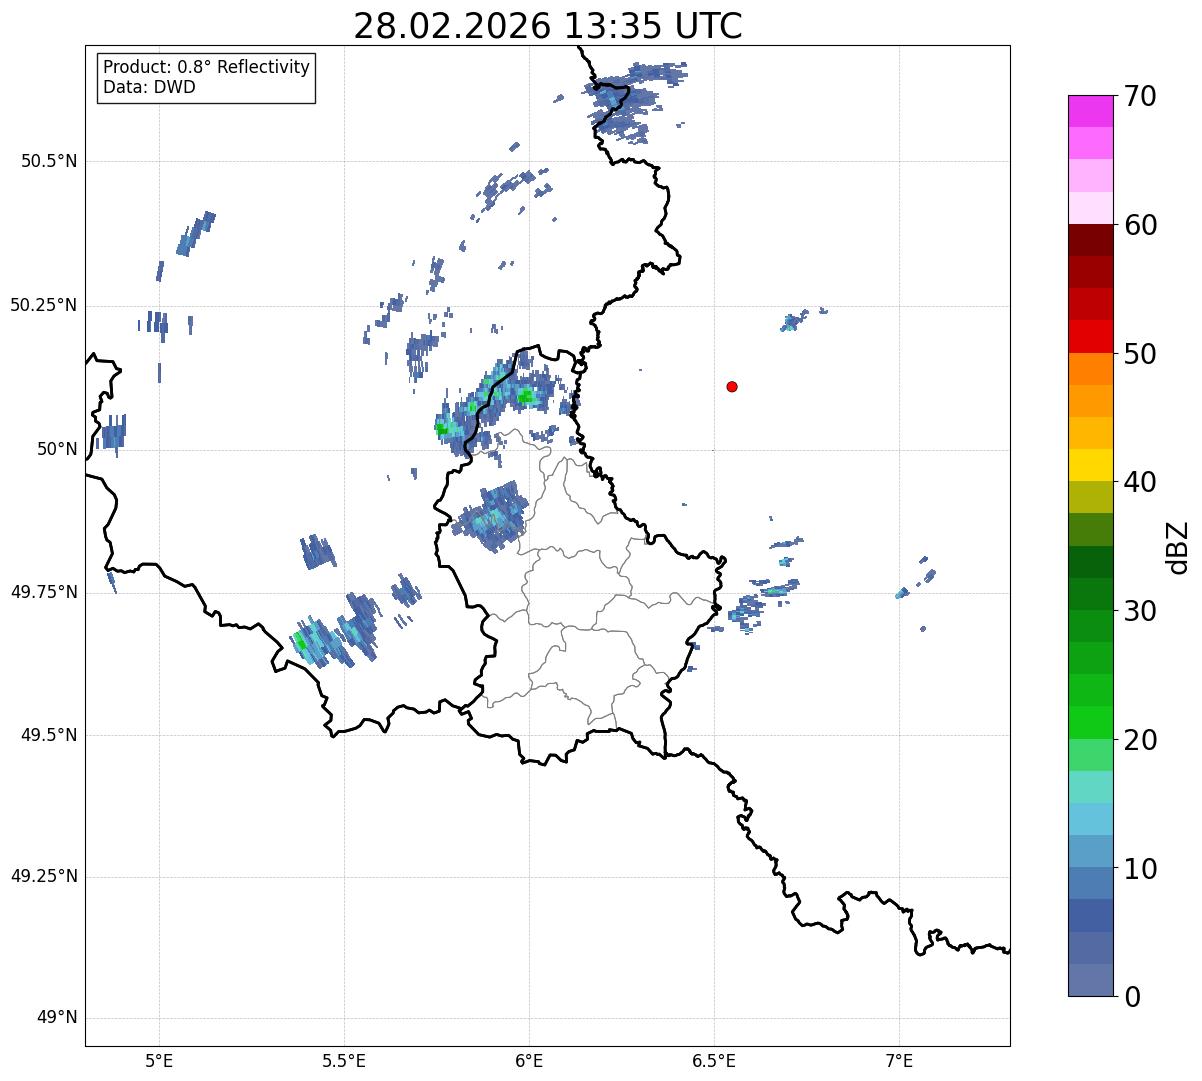Click the dark red swatch just below 60

tap(1091, 240)
